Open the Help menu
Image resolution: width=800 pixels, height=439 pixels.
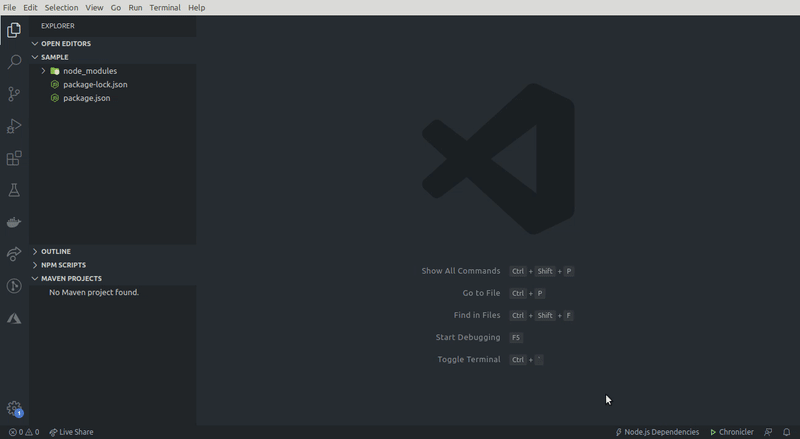(x=196, y=8)
